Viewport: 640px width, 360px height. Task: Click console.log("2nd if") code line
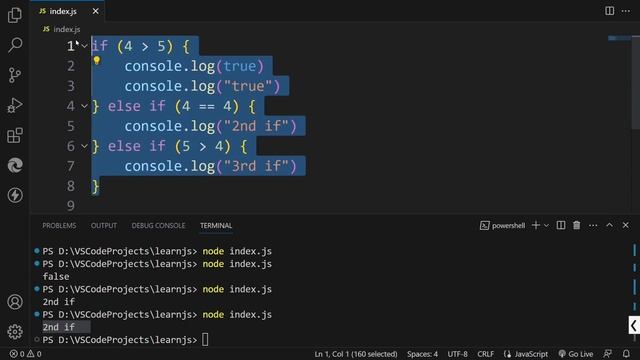pyautogui.click(x=211, y=126)
